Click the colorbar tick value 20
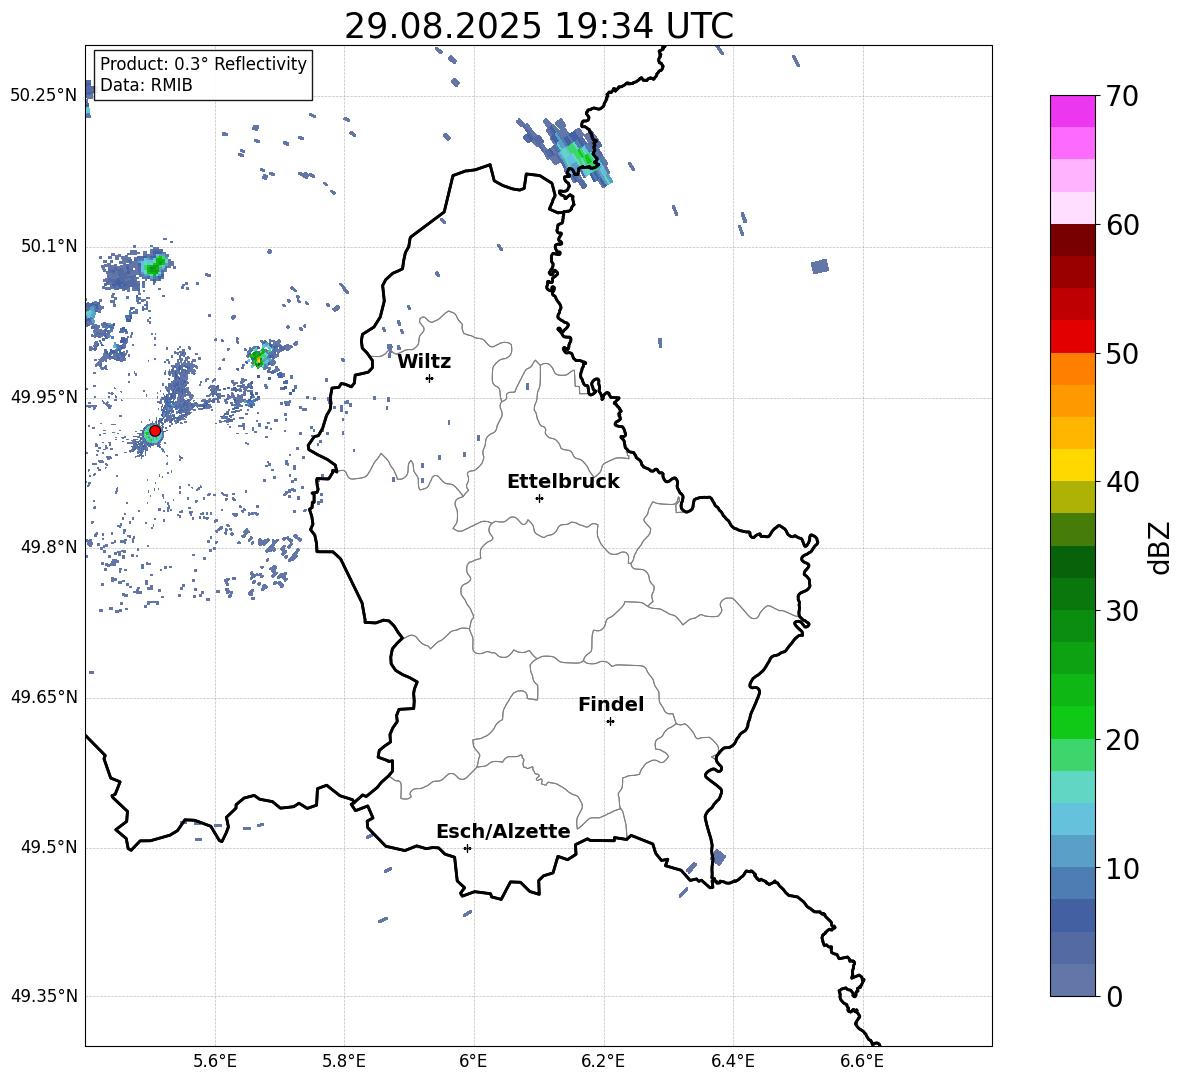The width and height of the screenshot is (1184, 1081). point(1123,740)
